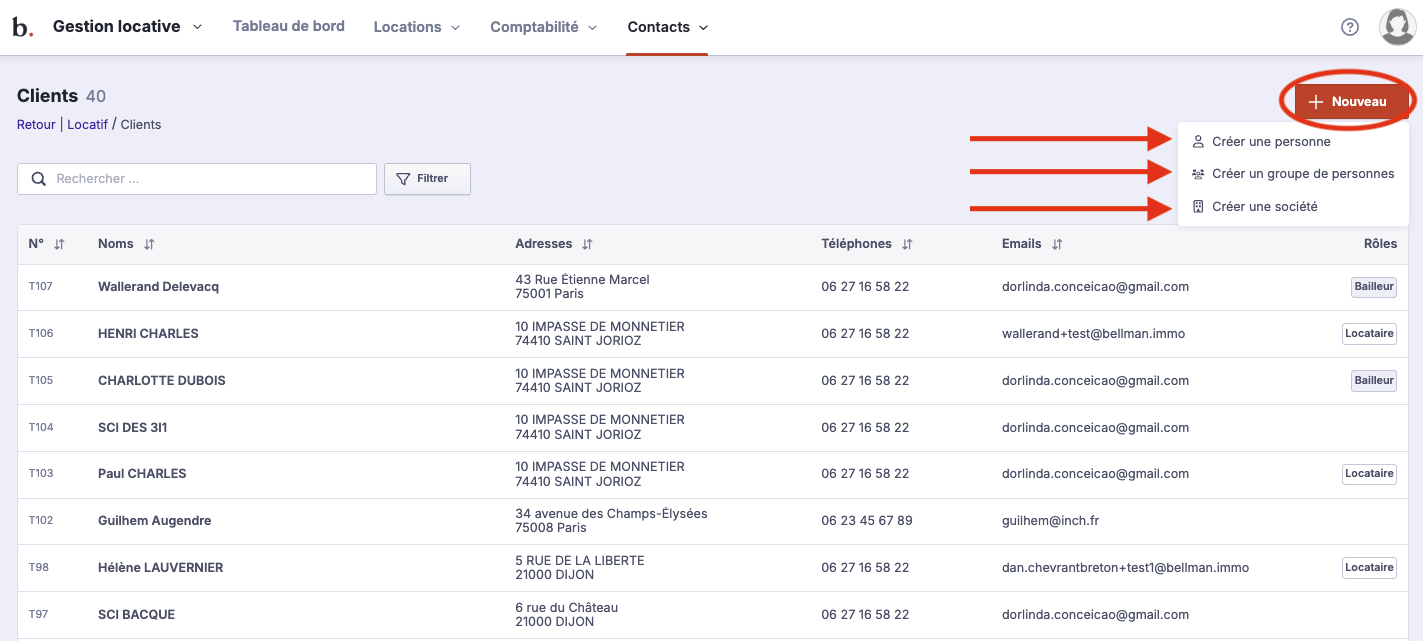Click the help question mark icon
Viewport: 1423px width, 641px height.
pyautogui.click(x=1349, y=27)
